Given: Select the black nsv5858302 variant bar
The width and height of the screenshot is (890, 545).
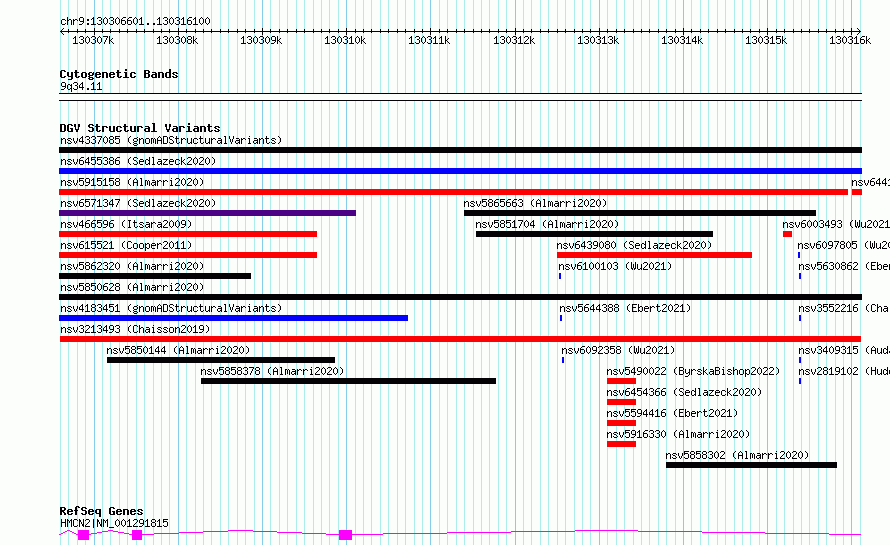Looking at the screenshot, I should click(752, 465).
